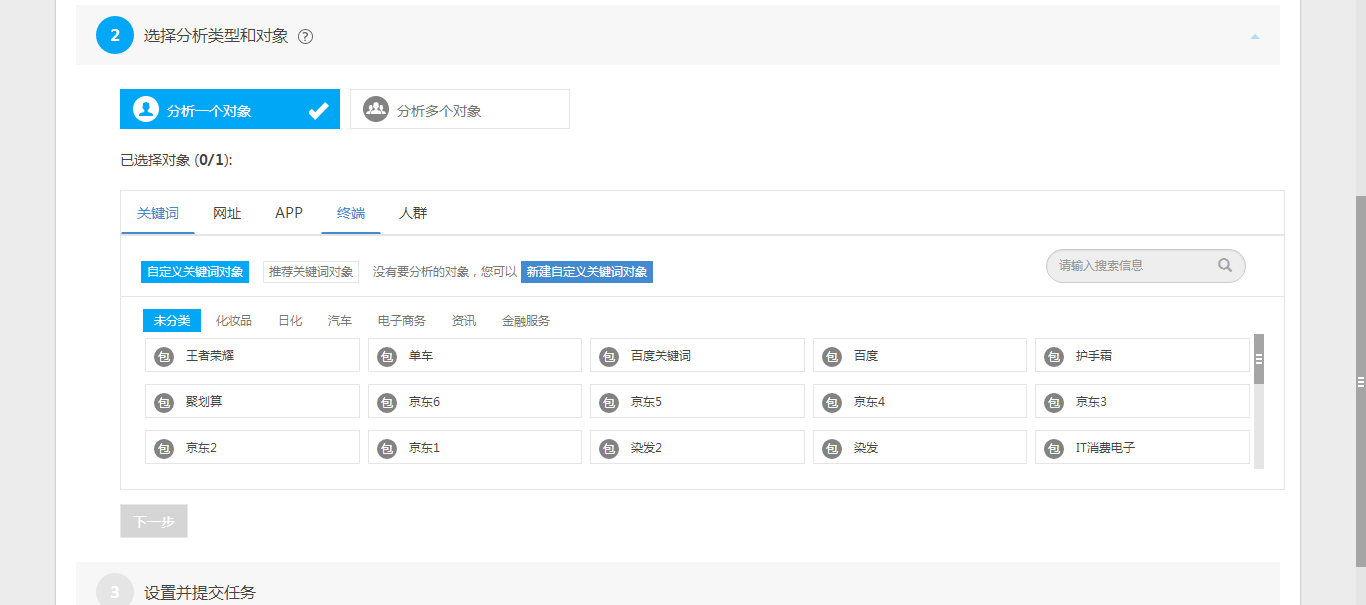Select 分析一个对象 mode
The image size is (1366, 605).
pyautogui.click(x=229, y=110)
